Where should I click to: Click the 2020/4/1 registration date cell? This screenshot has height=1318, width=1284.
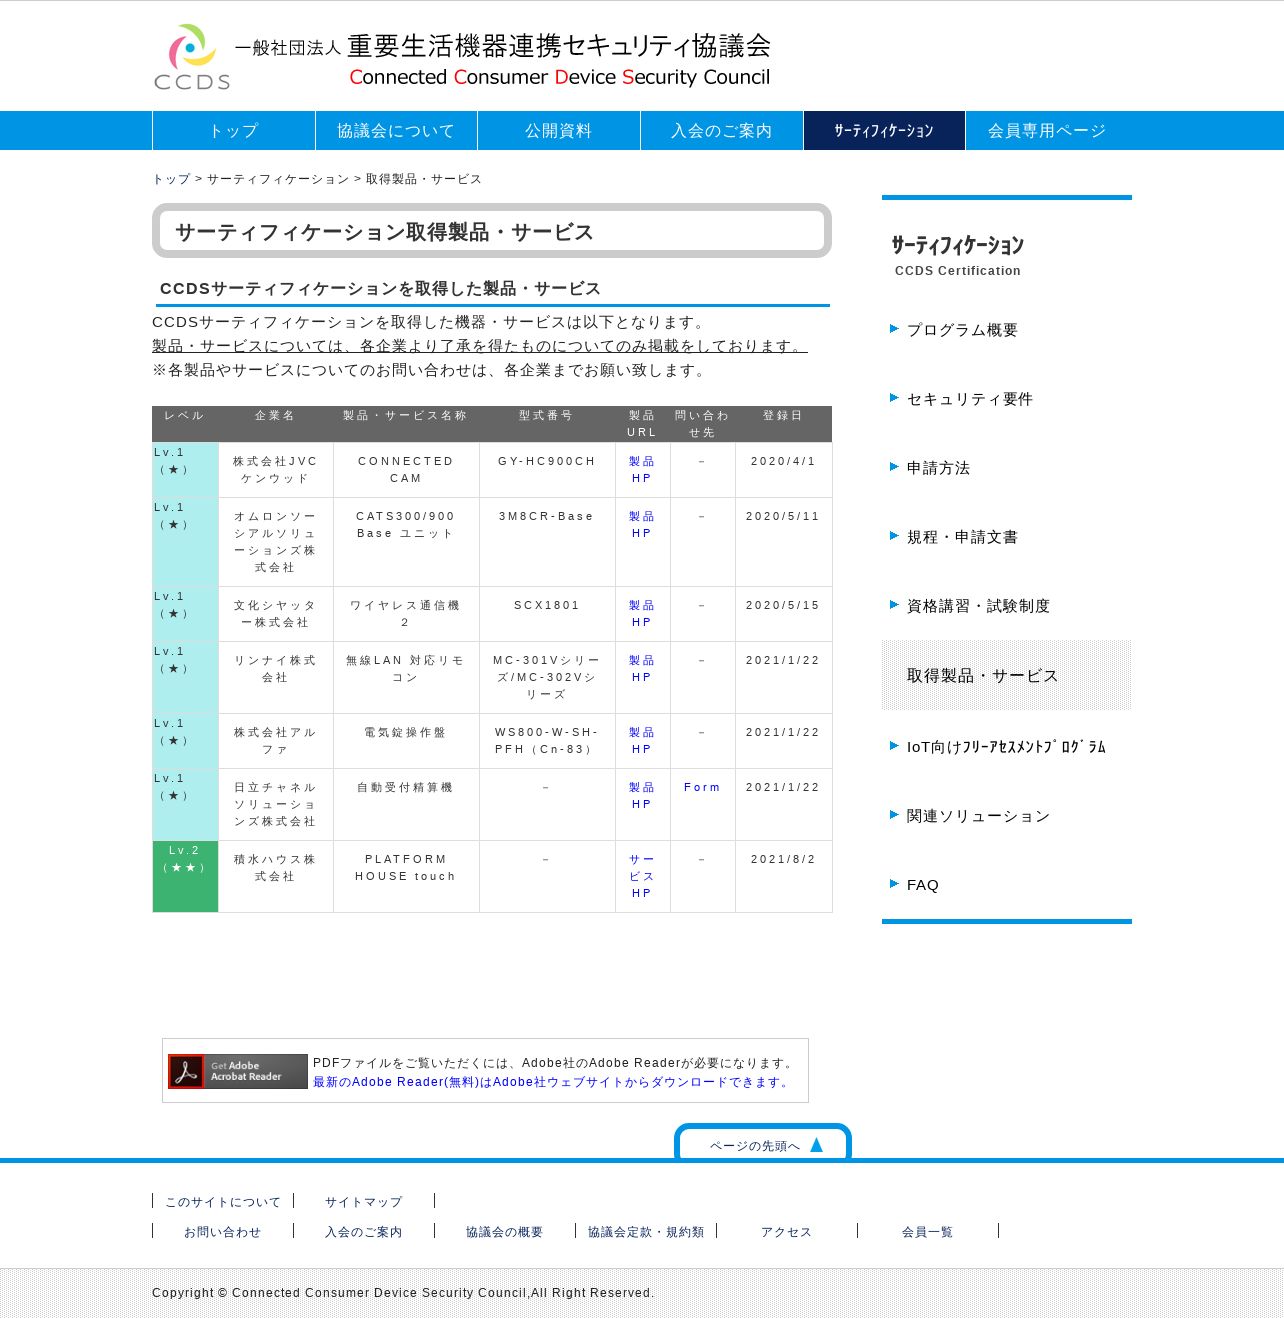784,470
